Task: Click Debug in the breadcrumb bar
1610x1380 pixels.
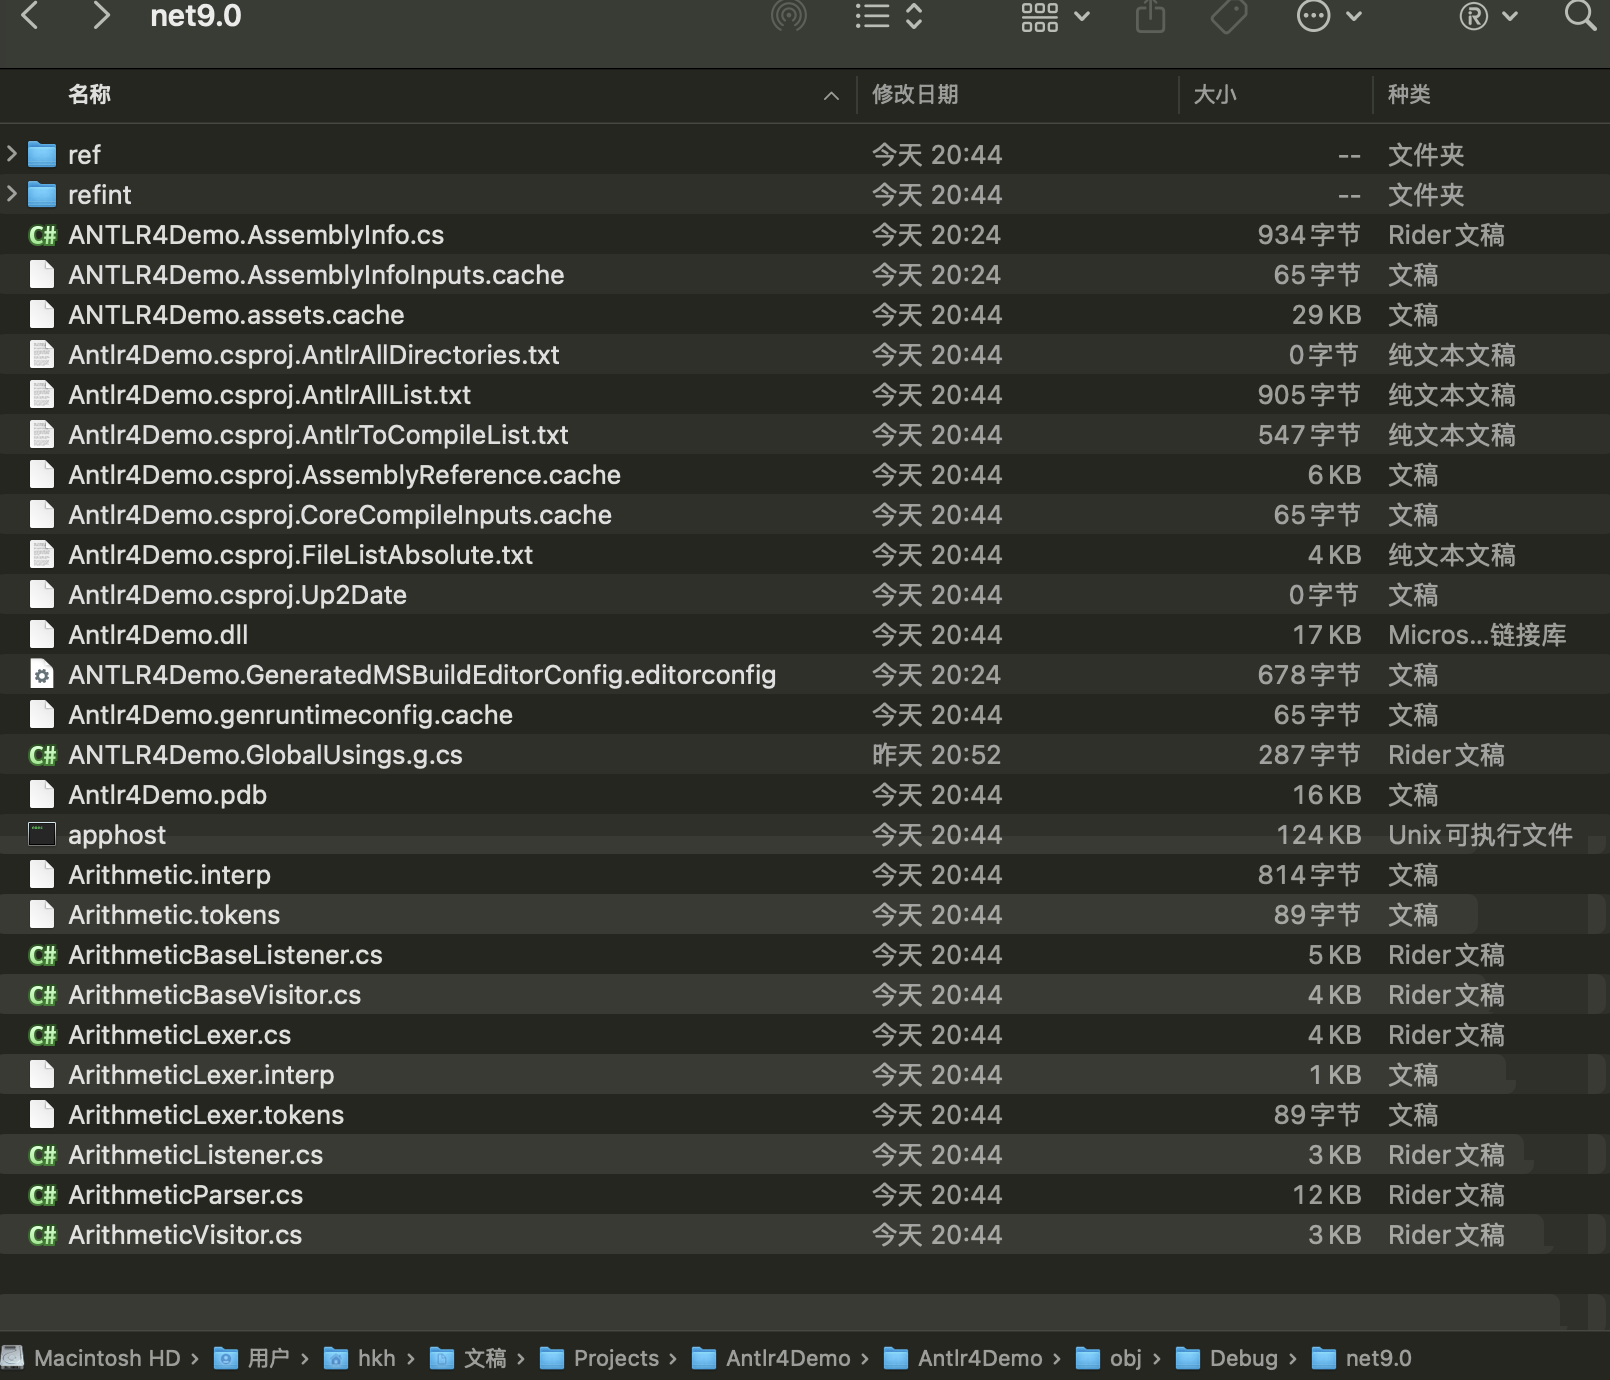Action: point(1243,1358)
